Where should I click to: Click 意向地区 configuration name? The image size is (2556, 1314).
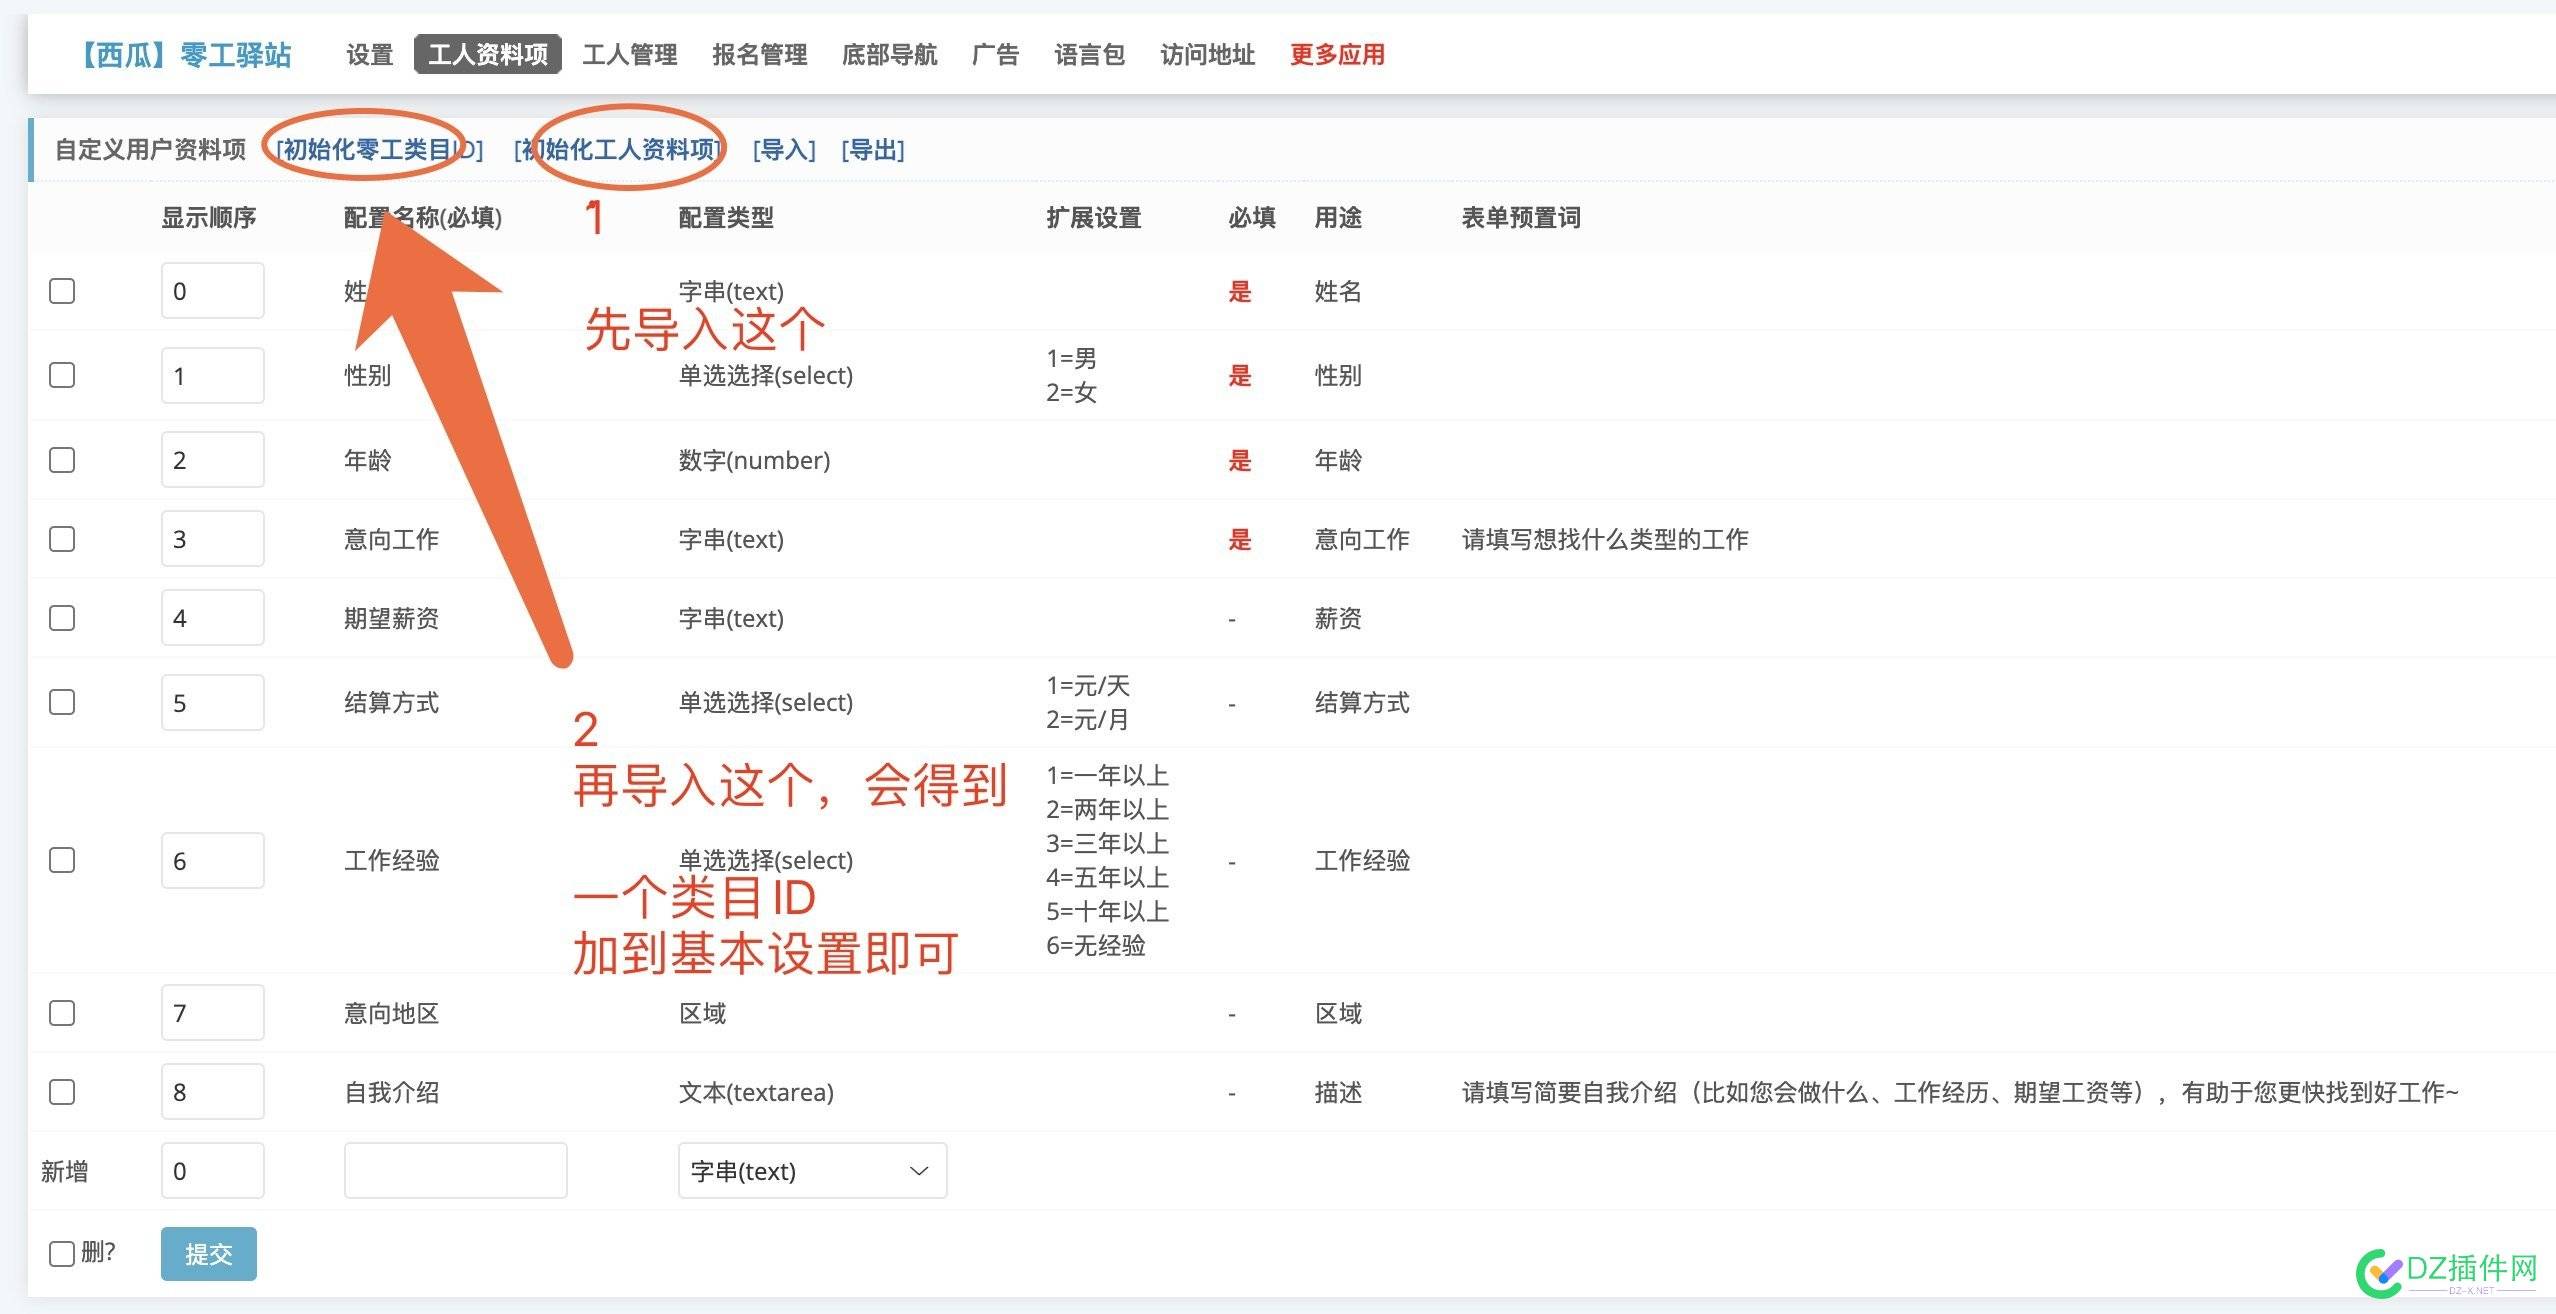click(x=391, y=1013)
